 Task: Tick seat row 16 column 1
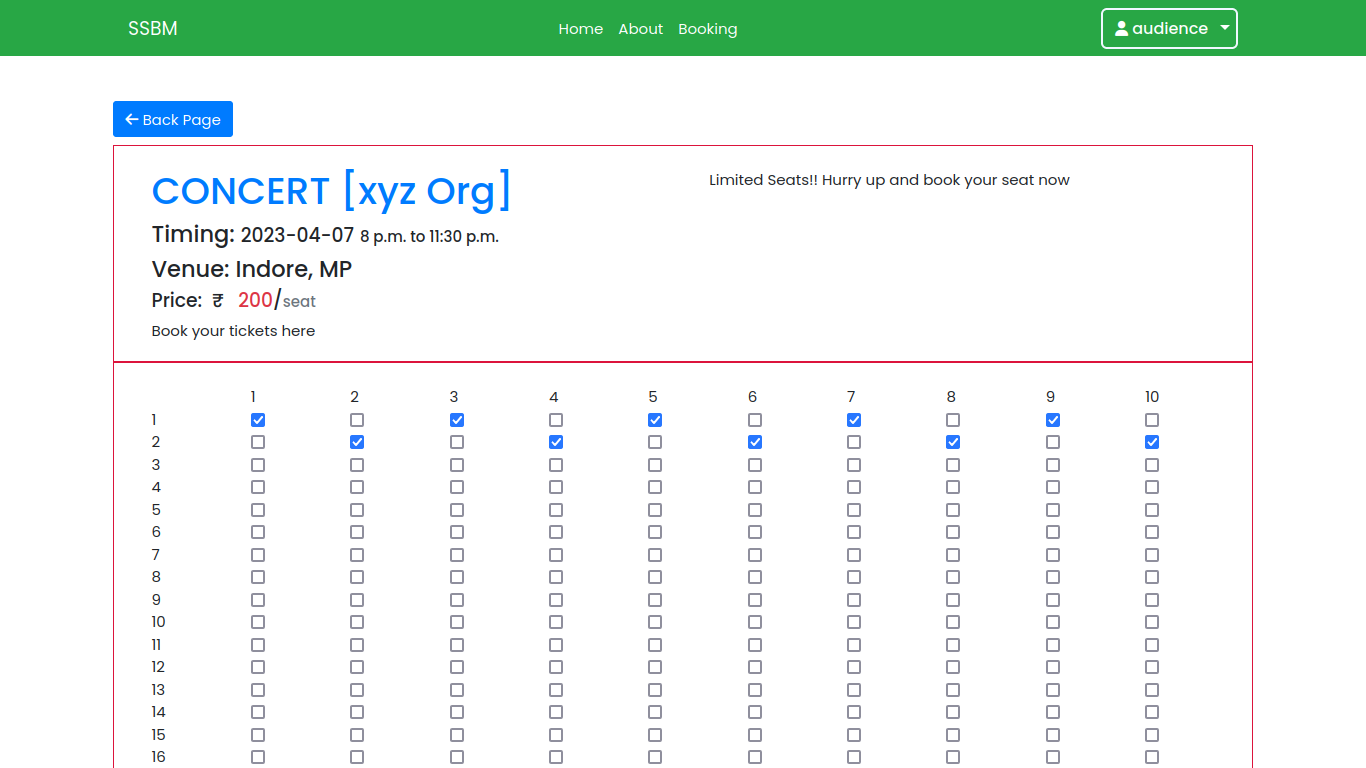pyautogui.click(x=258, y=757)
